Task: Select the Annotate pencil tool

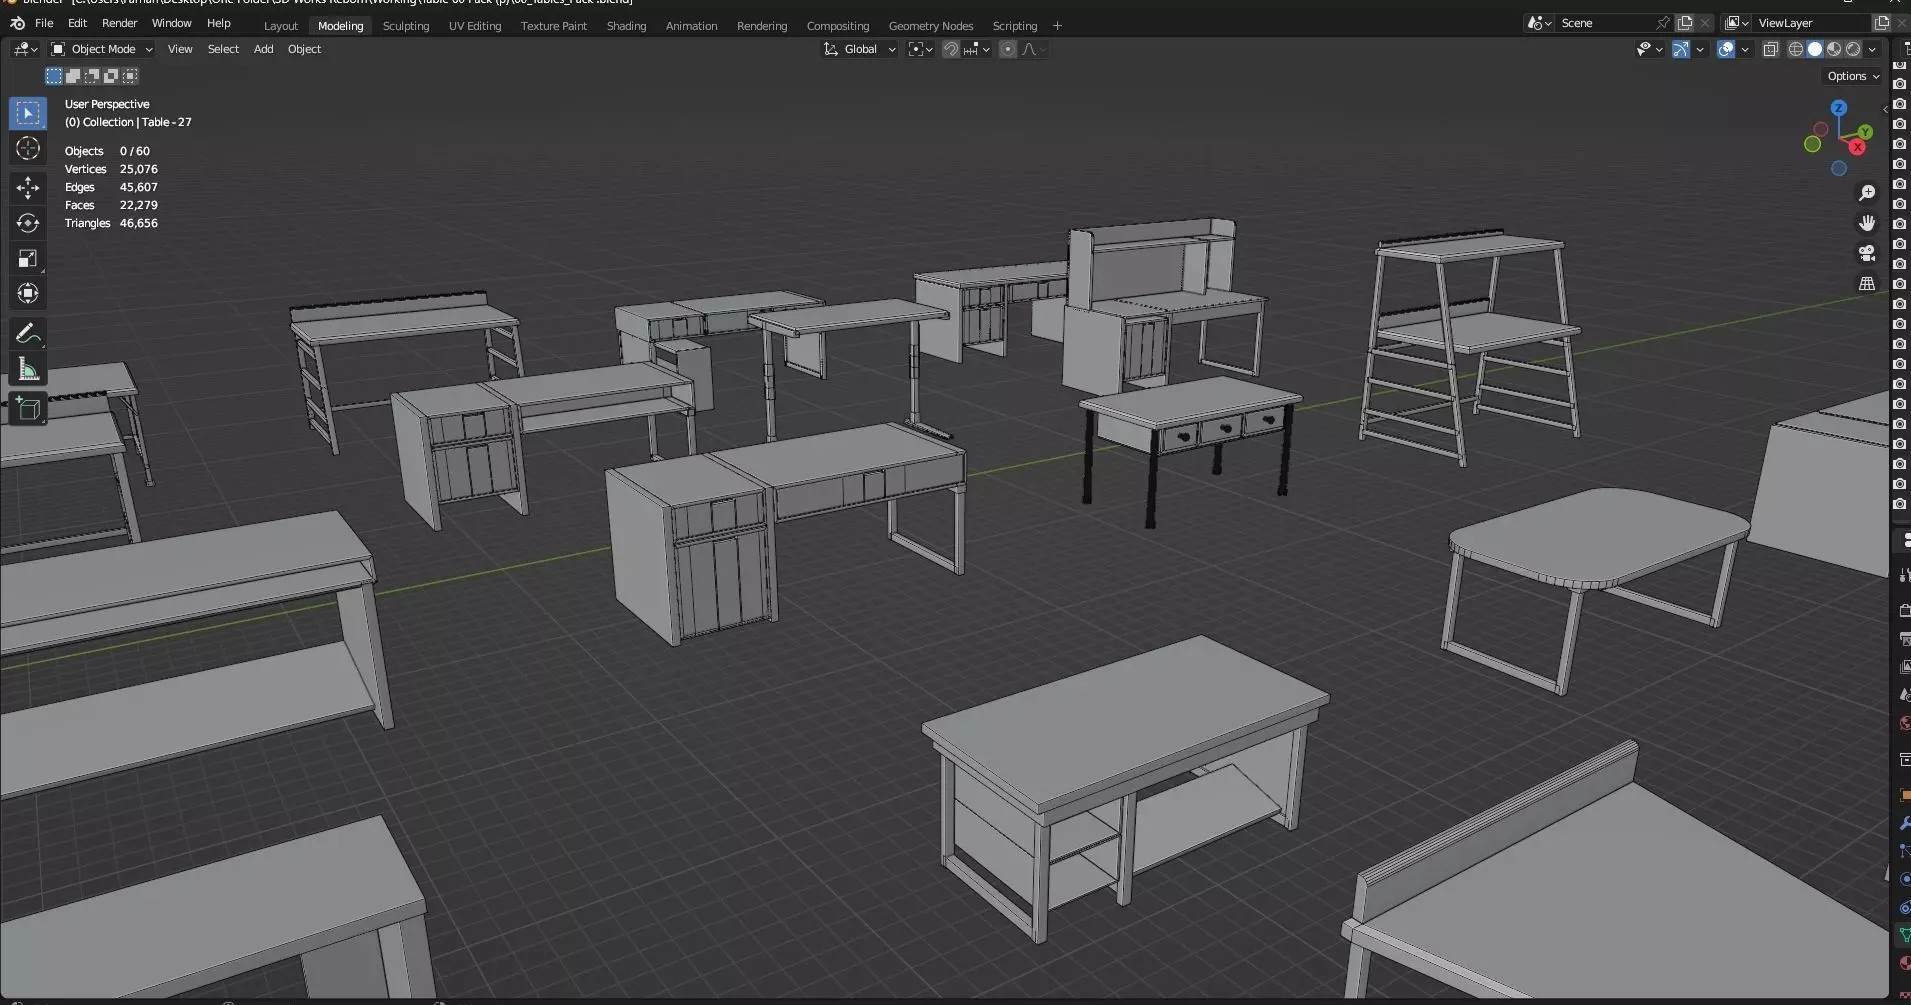Action: pyautogui.click(x=28, y=333)
